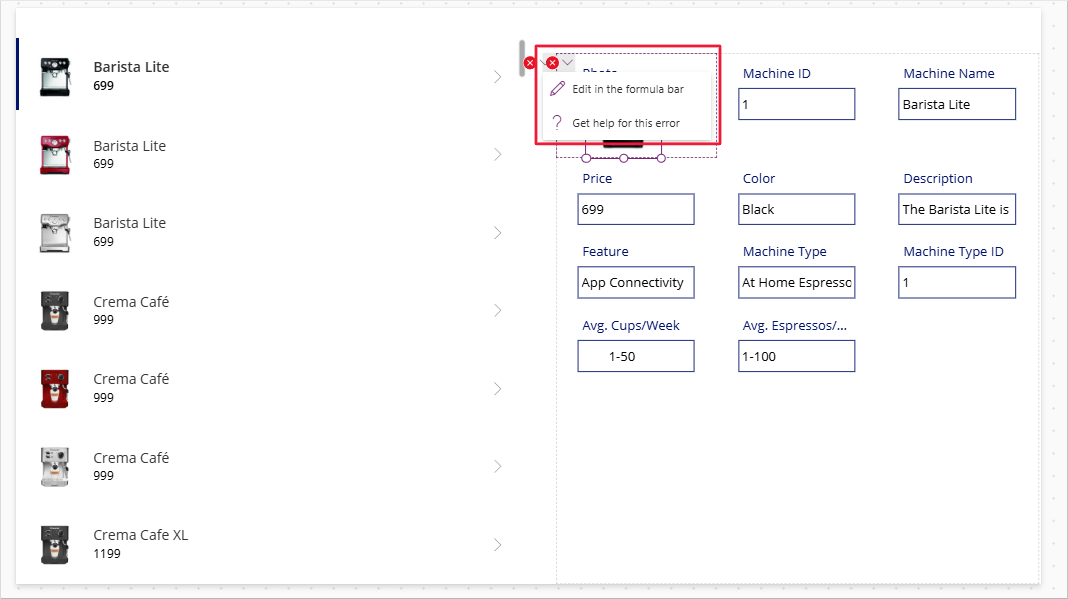Select the Price field showing 699
The image size is (1068, 599).
(x=635, y=209)
